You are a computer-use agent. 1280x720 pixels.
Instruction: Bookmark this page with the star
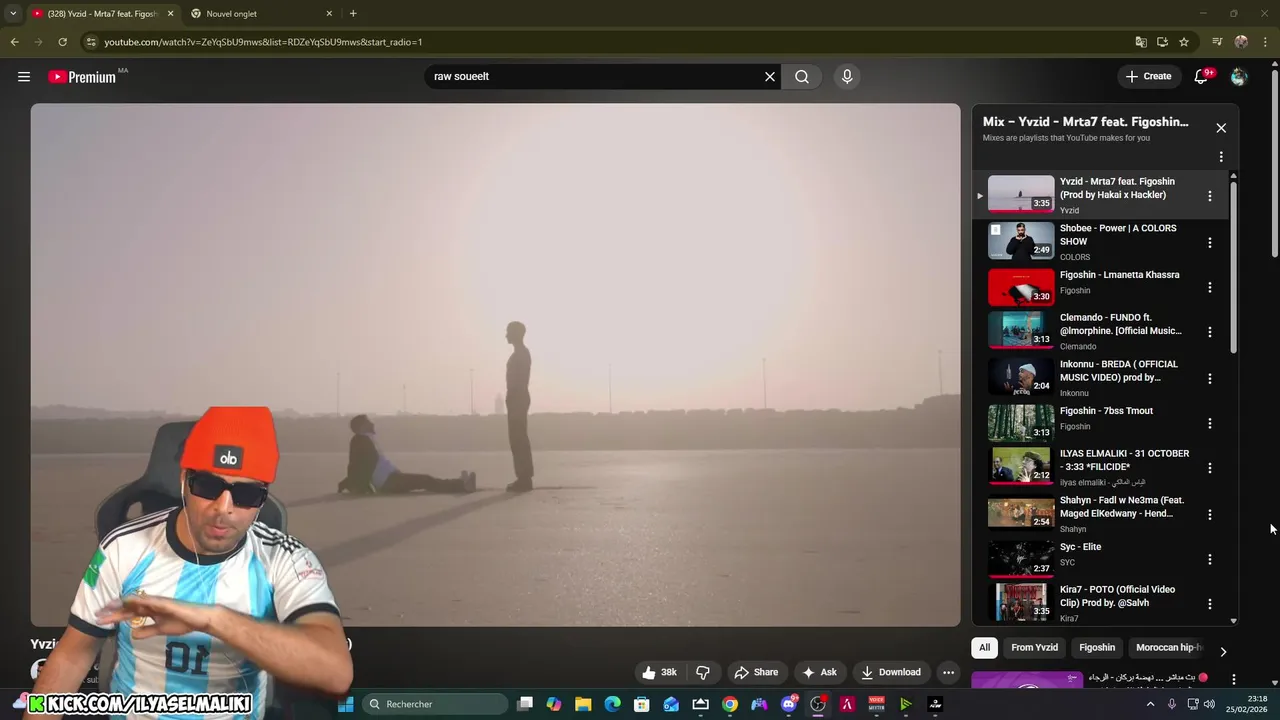1184,42
